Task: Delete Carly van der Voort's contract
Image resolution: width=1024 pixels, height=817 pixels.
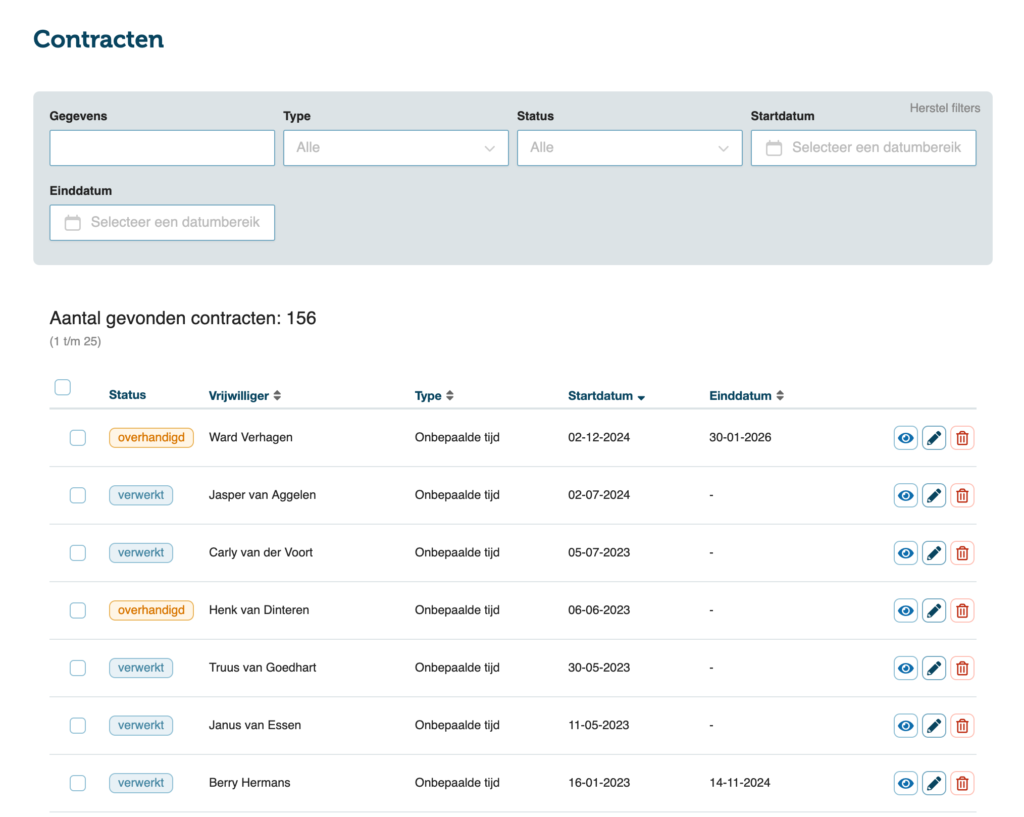Action: tap(962, 553)
